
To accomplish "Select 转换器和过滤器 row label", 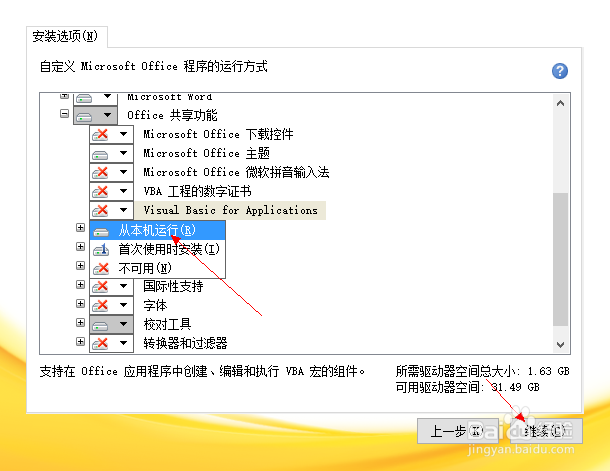I will tap(185, 343).
